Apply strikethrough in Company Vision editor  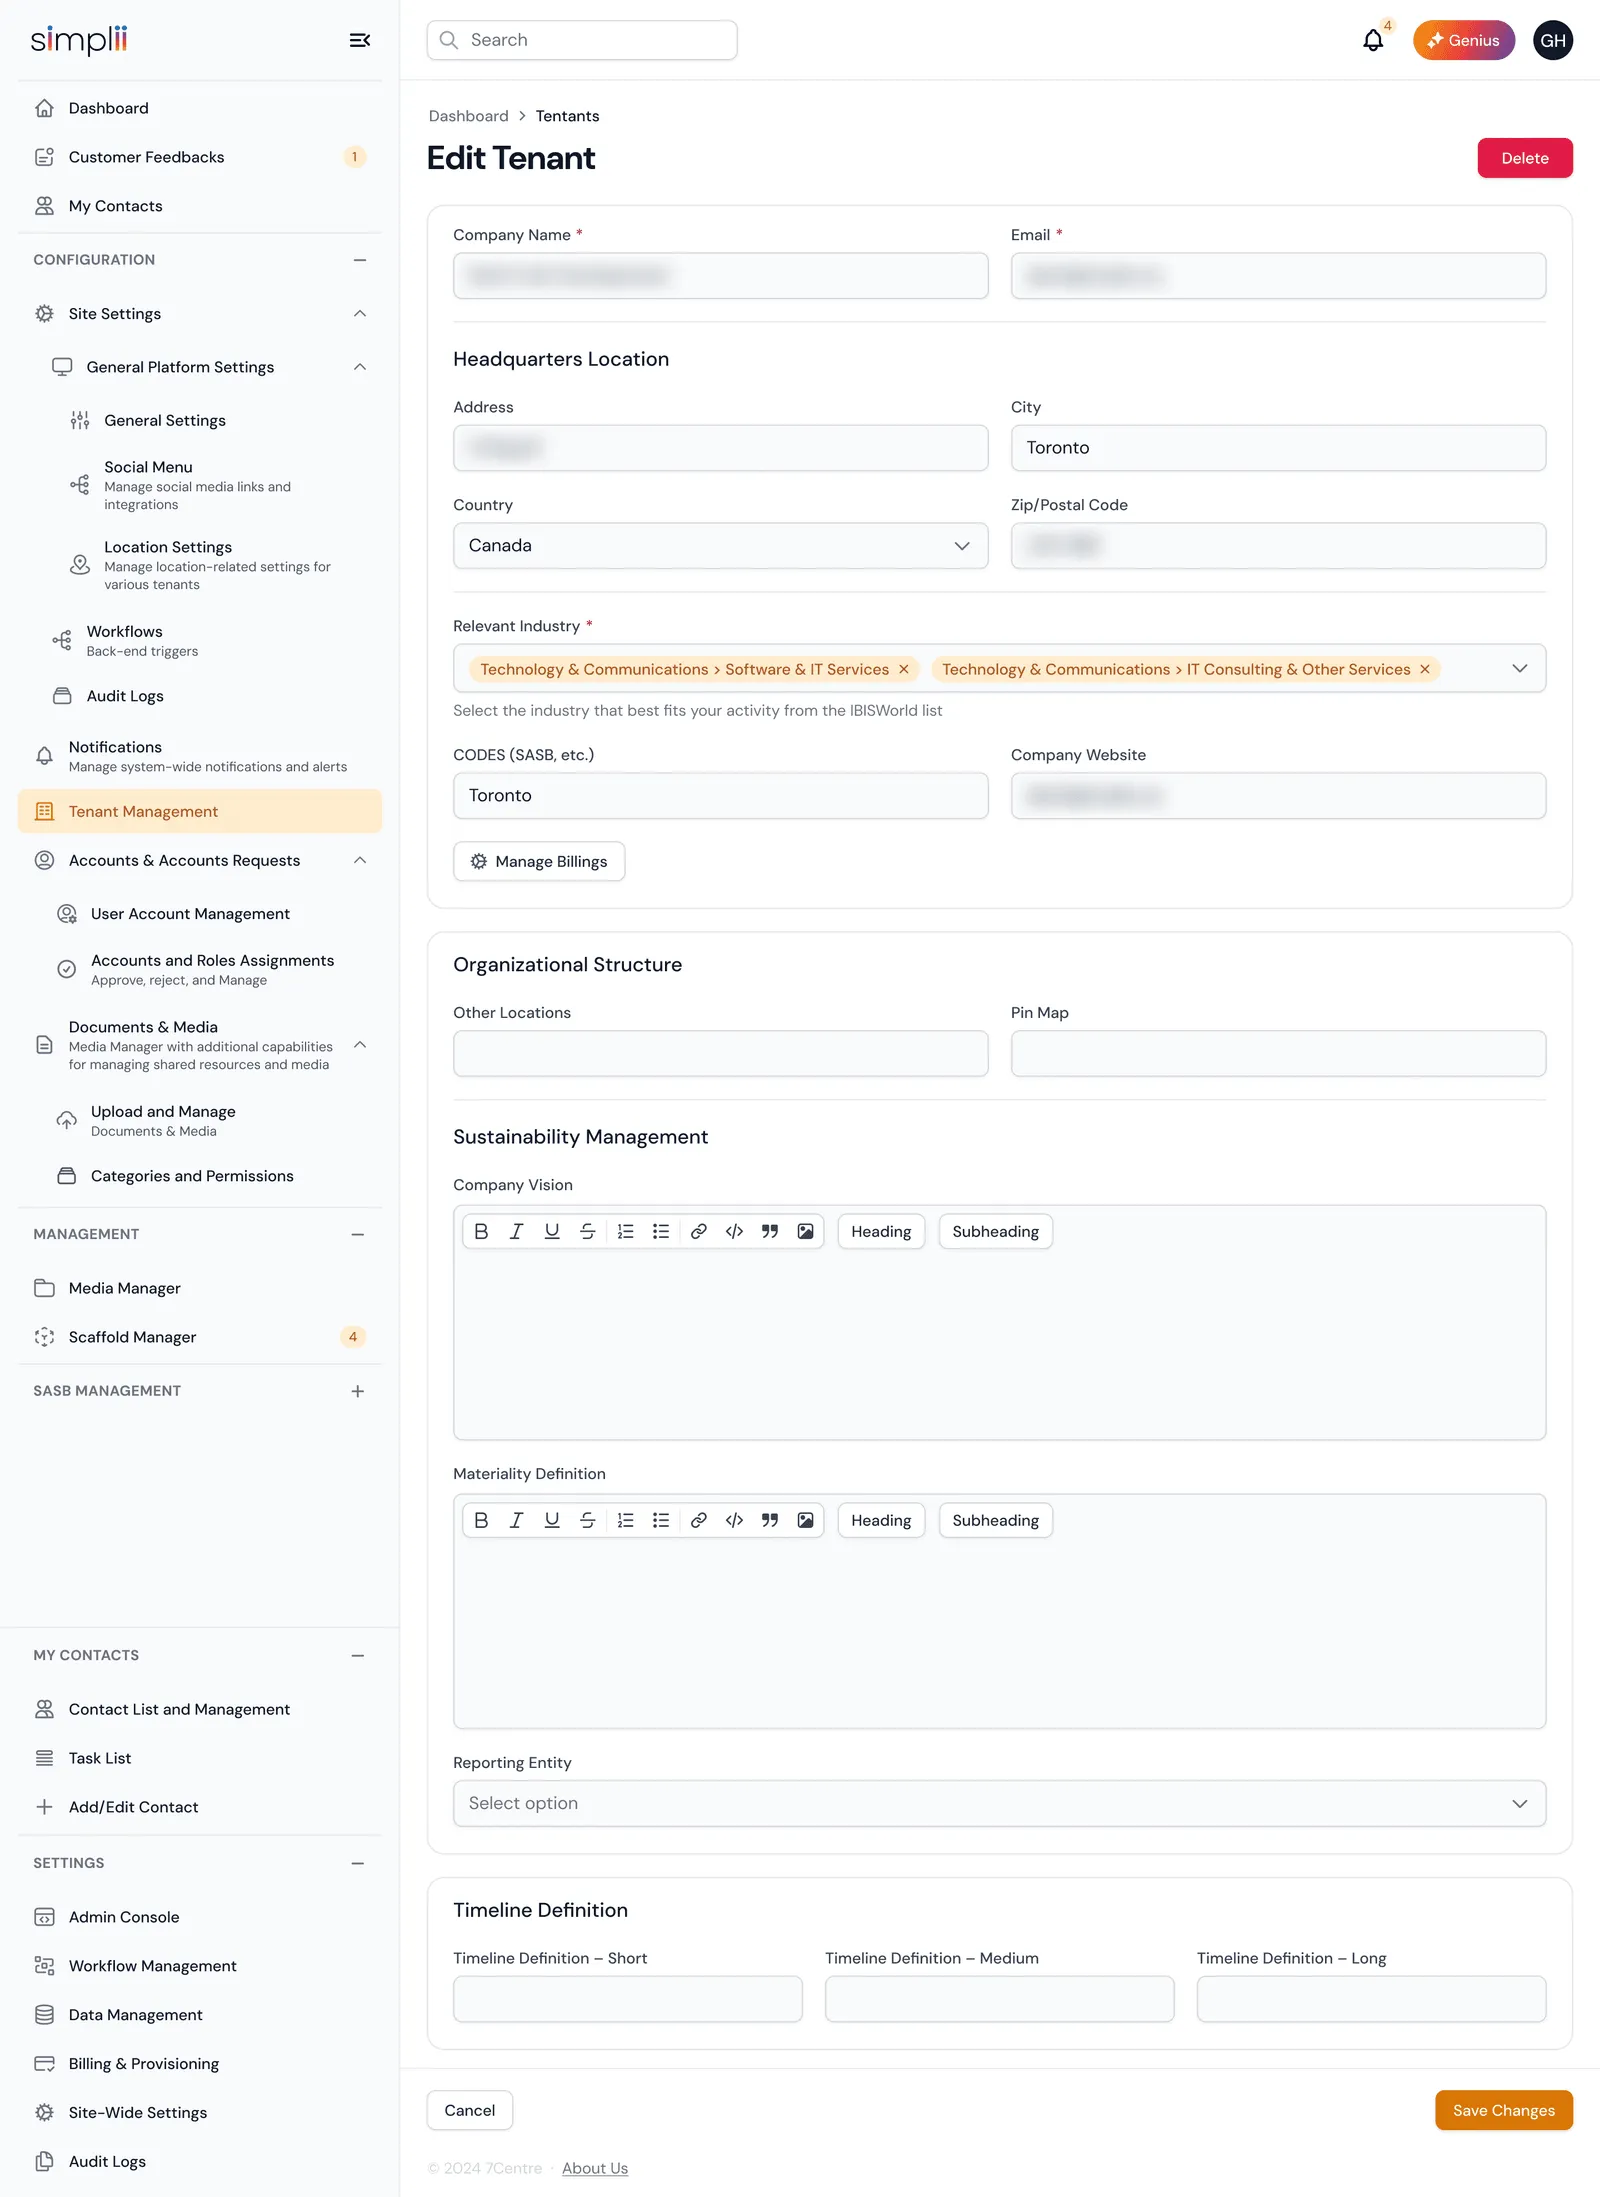(588, 1231)
